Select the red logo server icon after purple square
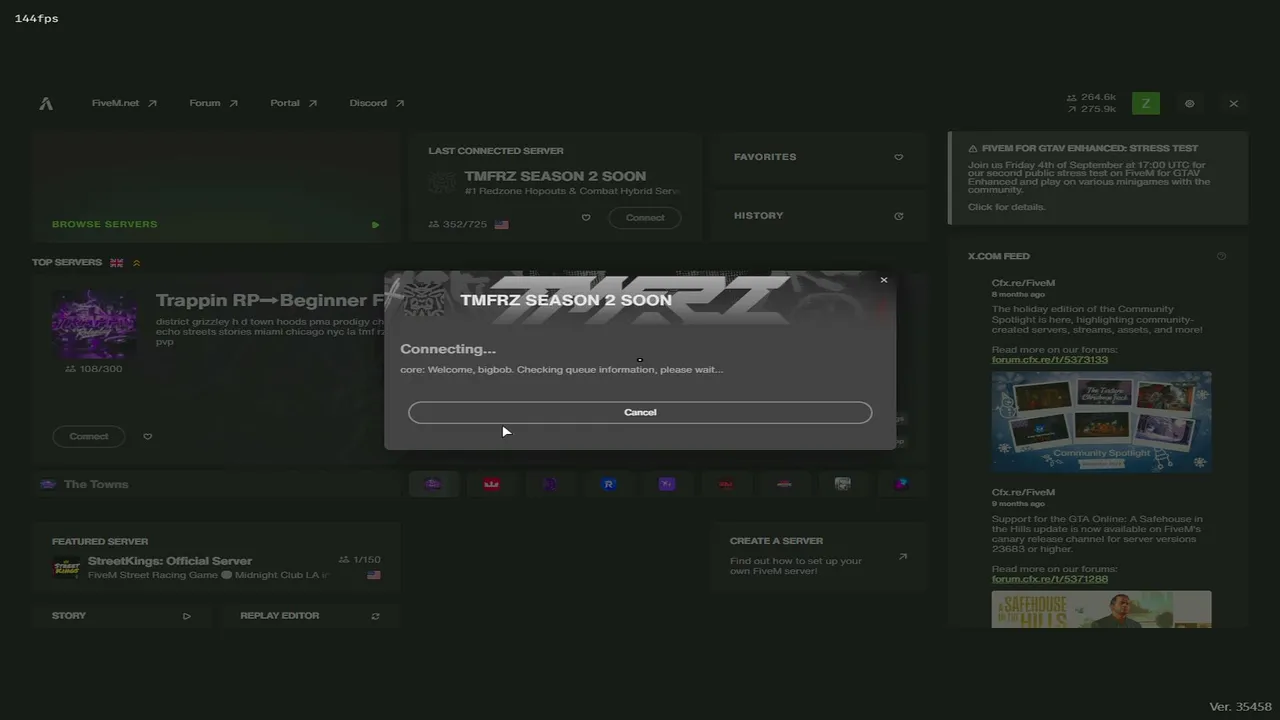Viewport: 1280px width, 720px height. pos(726,484)
